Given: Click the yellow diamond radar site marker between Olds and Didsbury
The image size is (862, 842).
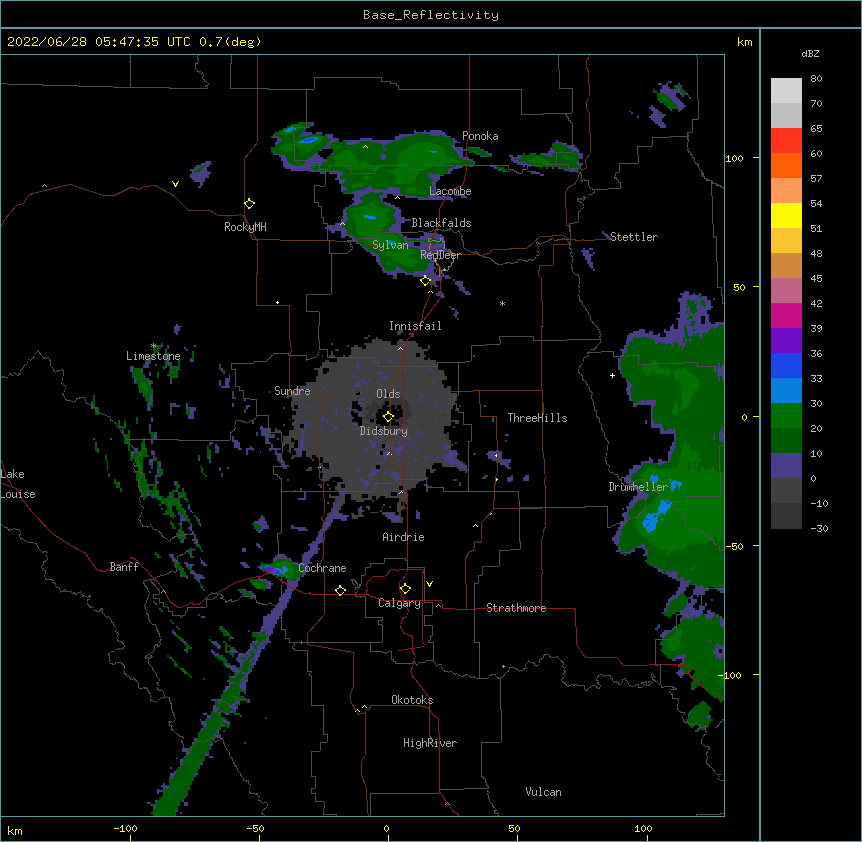Looking at the screenshot, I should (x=388, y=417).
